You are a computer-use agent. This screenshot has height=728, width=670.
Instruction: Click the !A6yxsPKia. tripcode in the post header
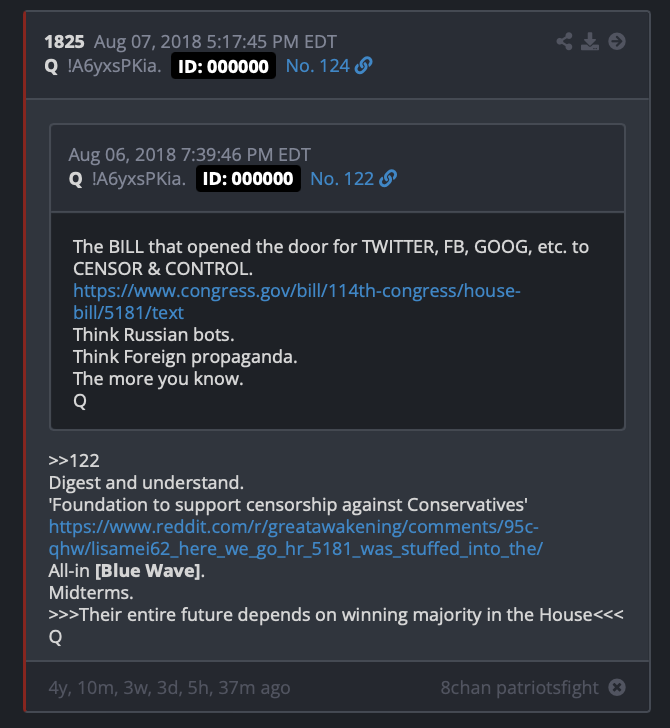pyautogui.click(x=114, y=66)
